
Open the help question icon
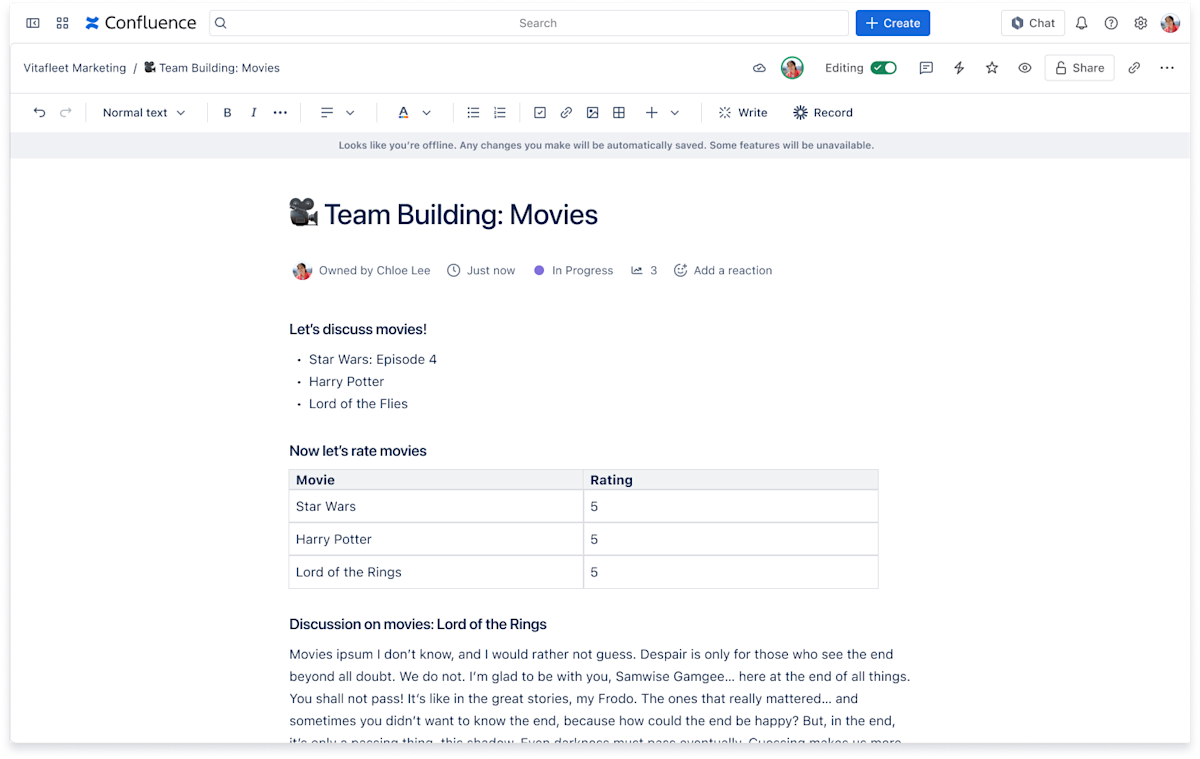click(x=1111, y=23)
